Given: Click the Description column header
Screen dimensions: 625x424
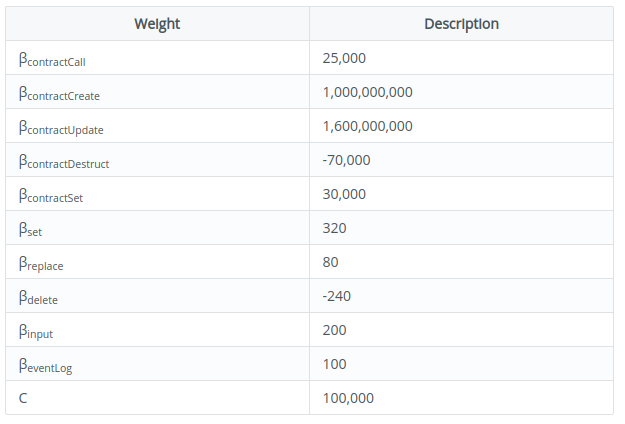Looking at the screenshot, I should point(460,24).
